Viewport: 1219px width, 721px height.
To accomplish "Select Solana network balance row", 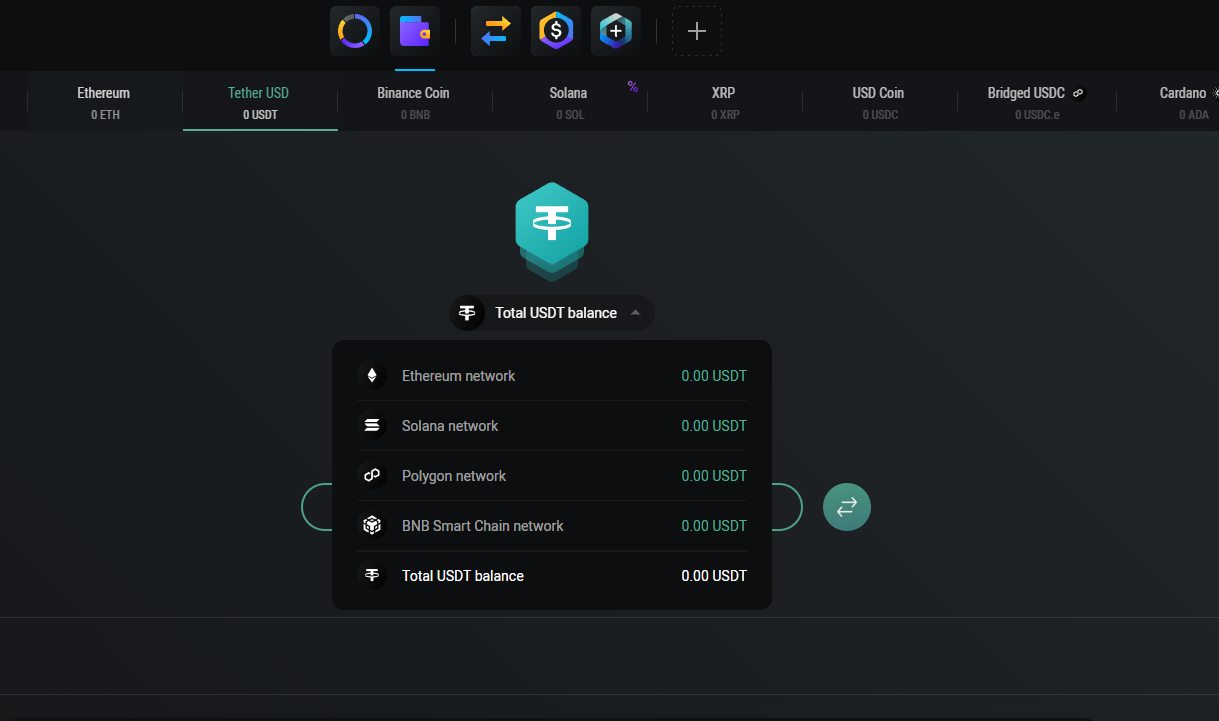I will tap(552, 426).
